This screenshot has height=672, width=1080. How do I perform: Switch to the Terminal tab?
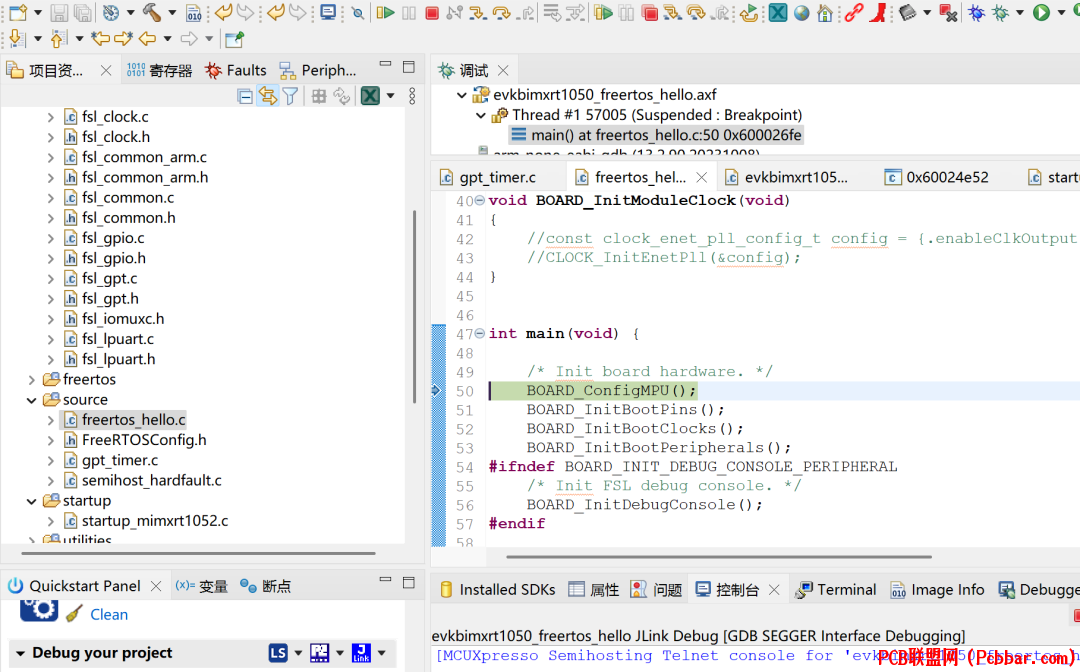[x=835, y=589]
